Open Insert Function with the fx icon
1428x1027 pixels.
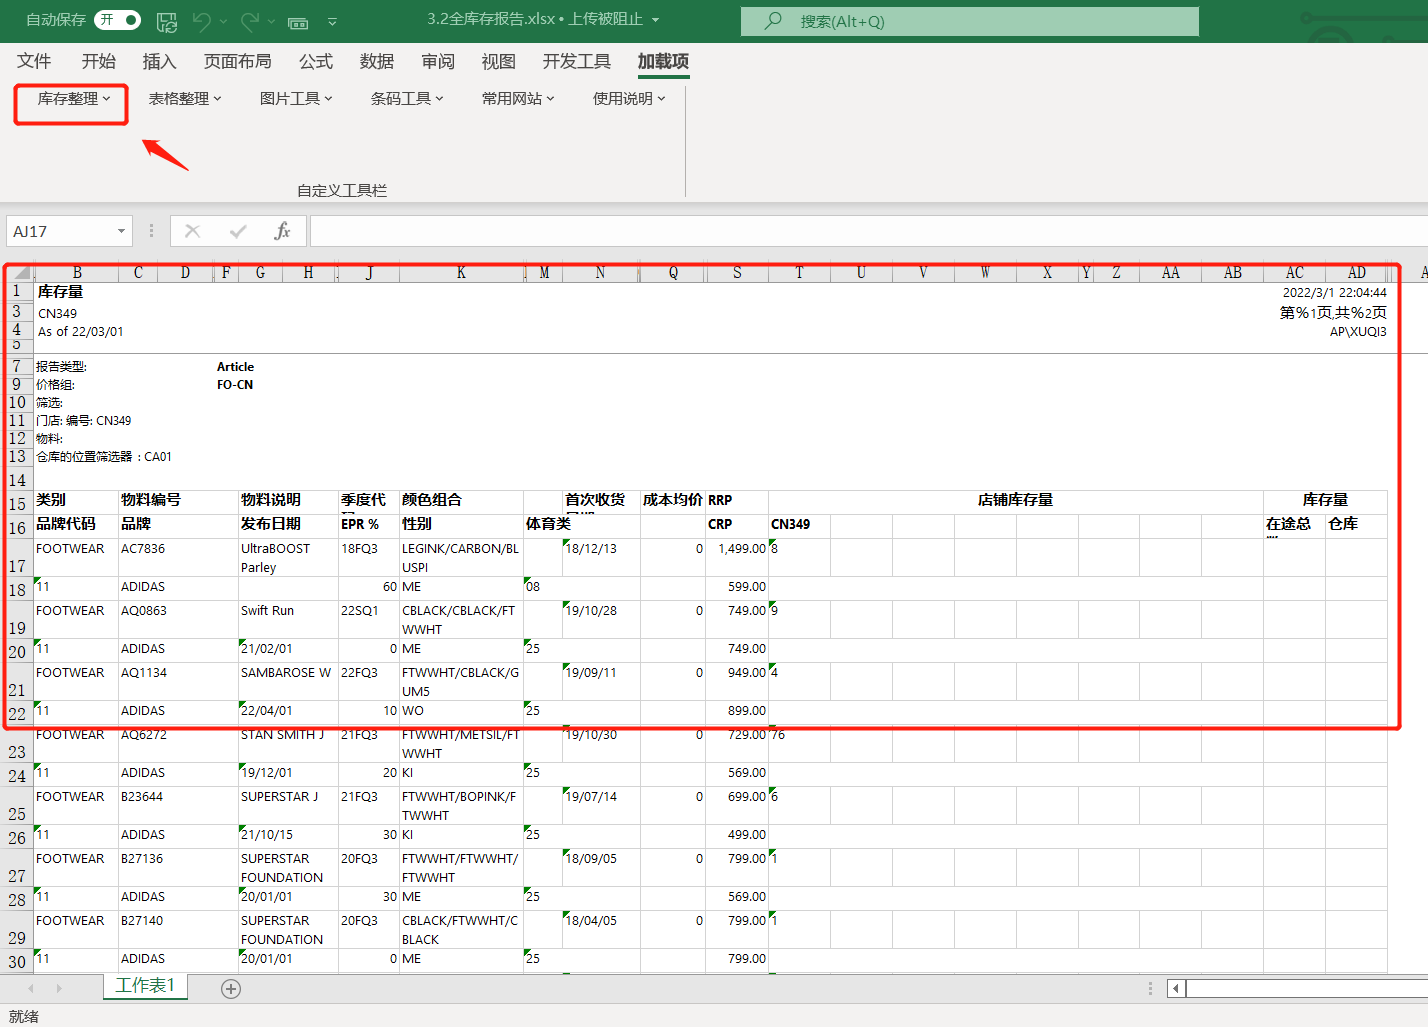pyautogui.click(x=283, y=232)
